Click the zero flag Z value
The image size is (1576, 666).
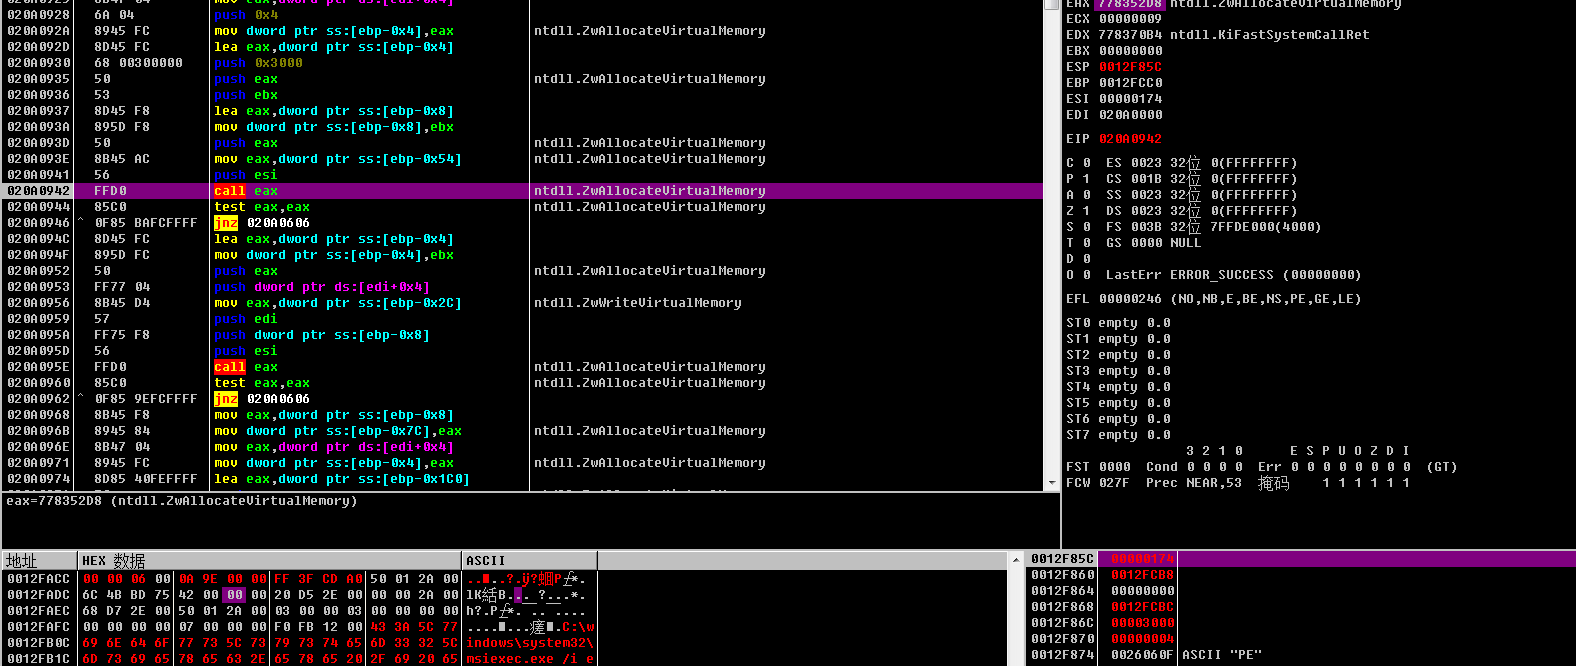[x=1087, y=211]
